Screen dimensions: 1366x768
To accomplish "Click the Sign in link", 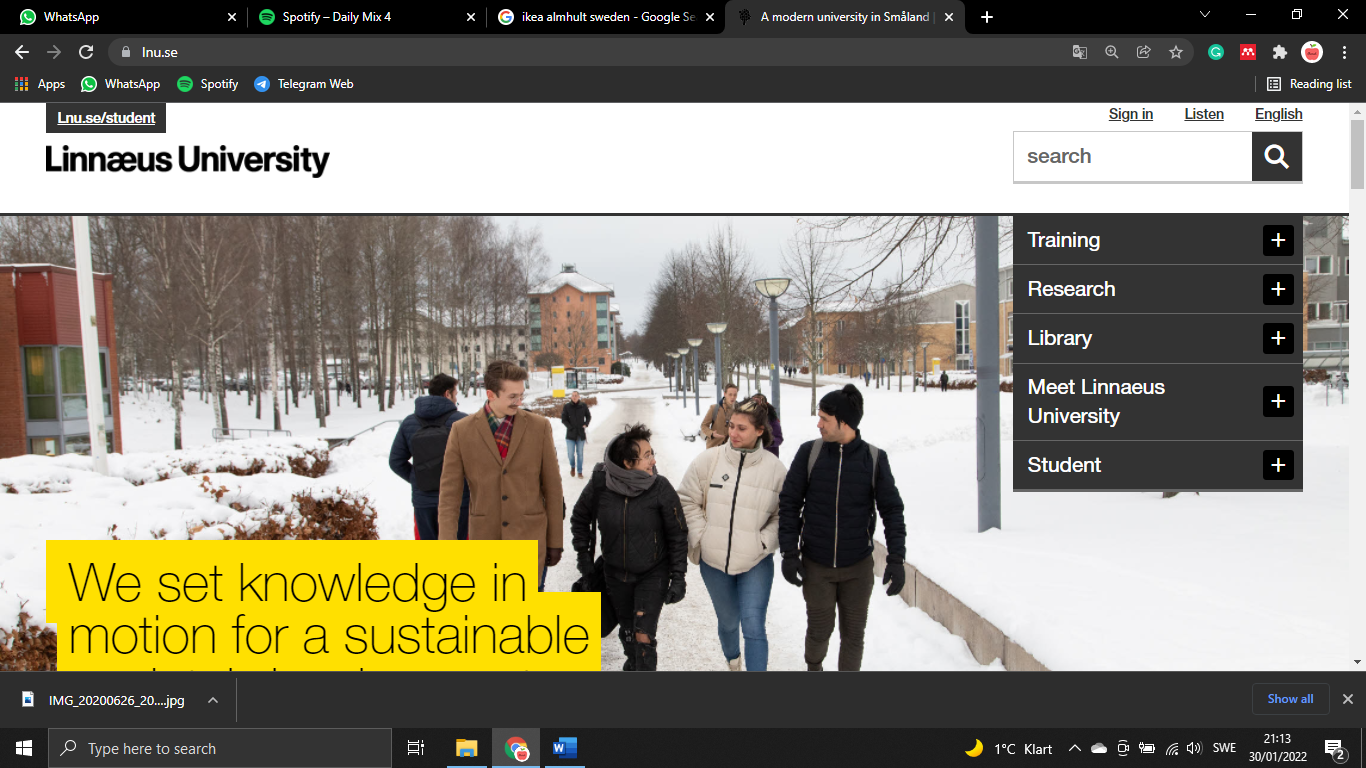I will pyautogui.click(x=1130, y=114).
